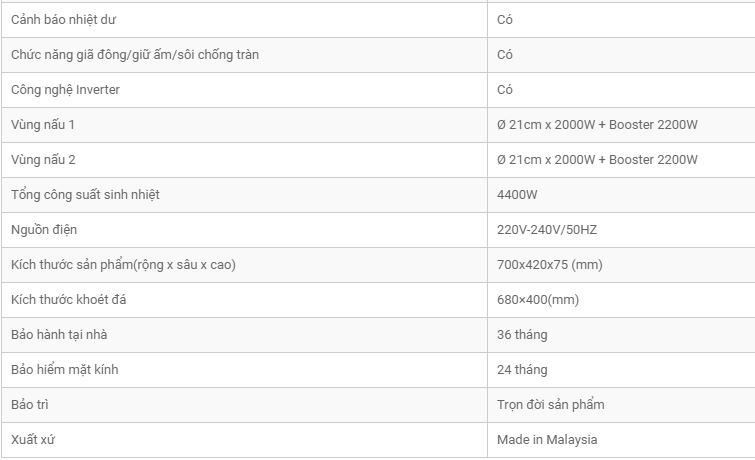This screenshot has width=755, height=460.
Task: Click the '700x420x75 (mm)' dimension value
Action: coord(549,265)
